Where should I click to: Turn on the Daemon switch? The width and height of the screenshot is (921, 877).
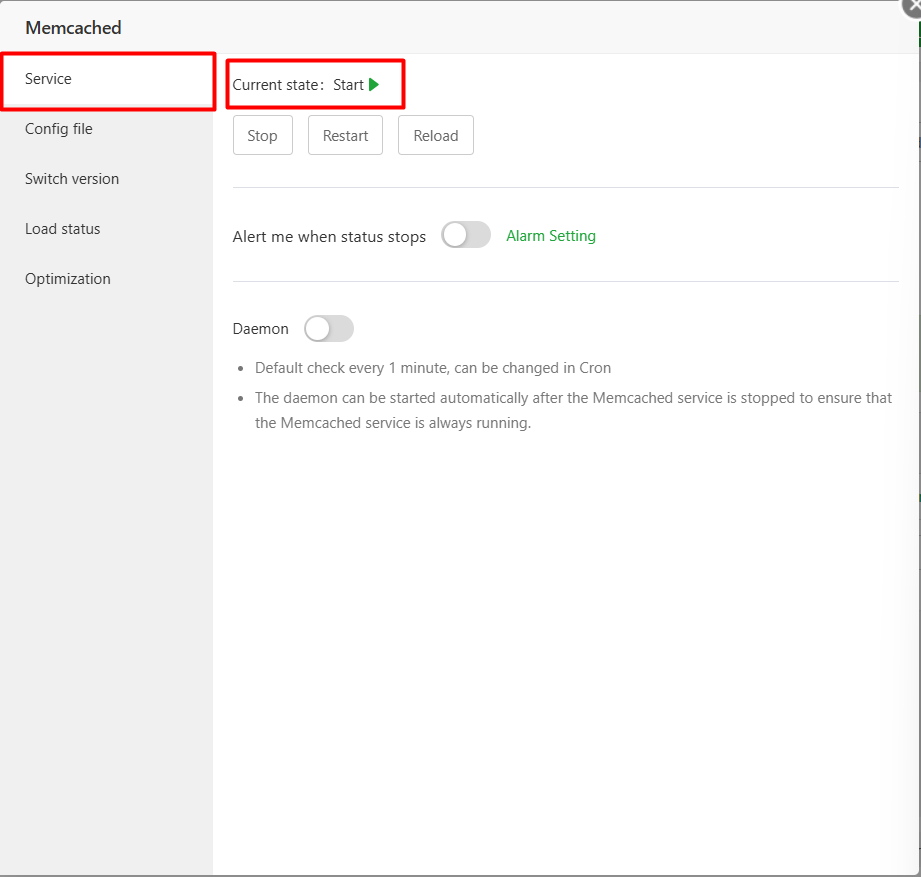click(329, 328)
